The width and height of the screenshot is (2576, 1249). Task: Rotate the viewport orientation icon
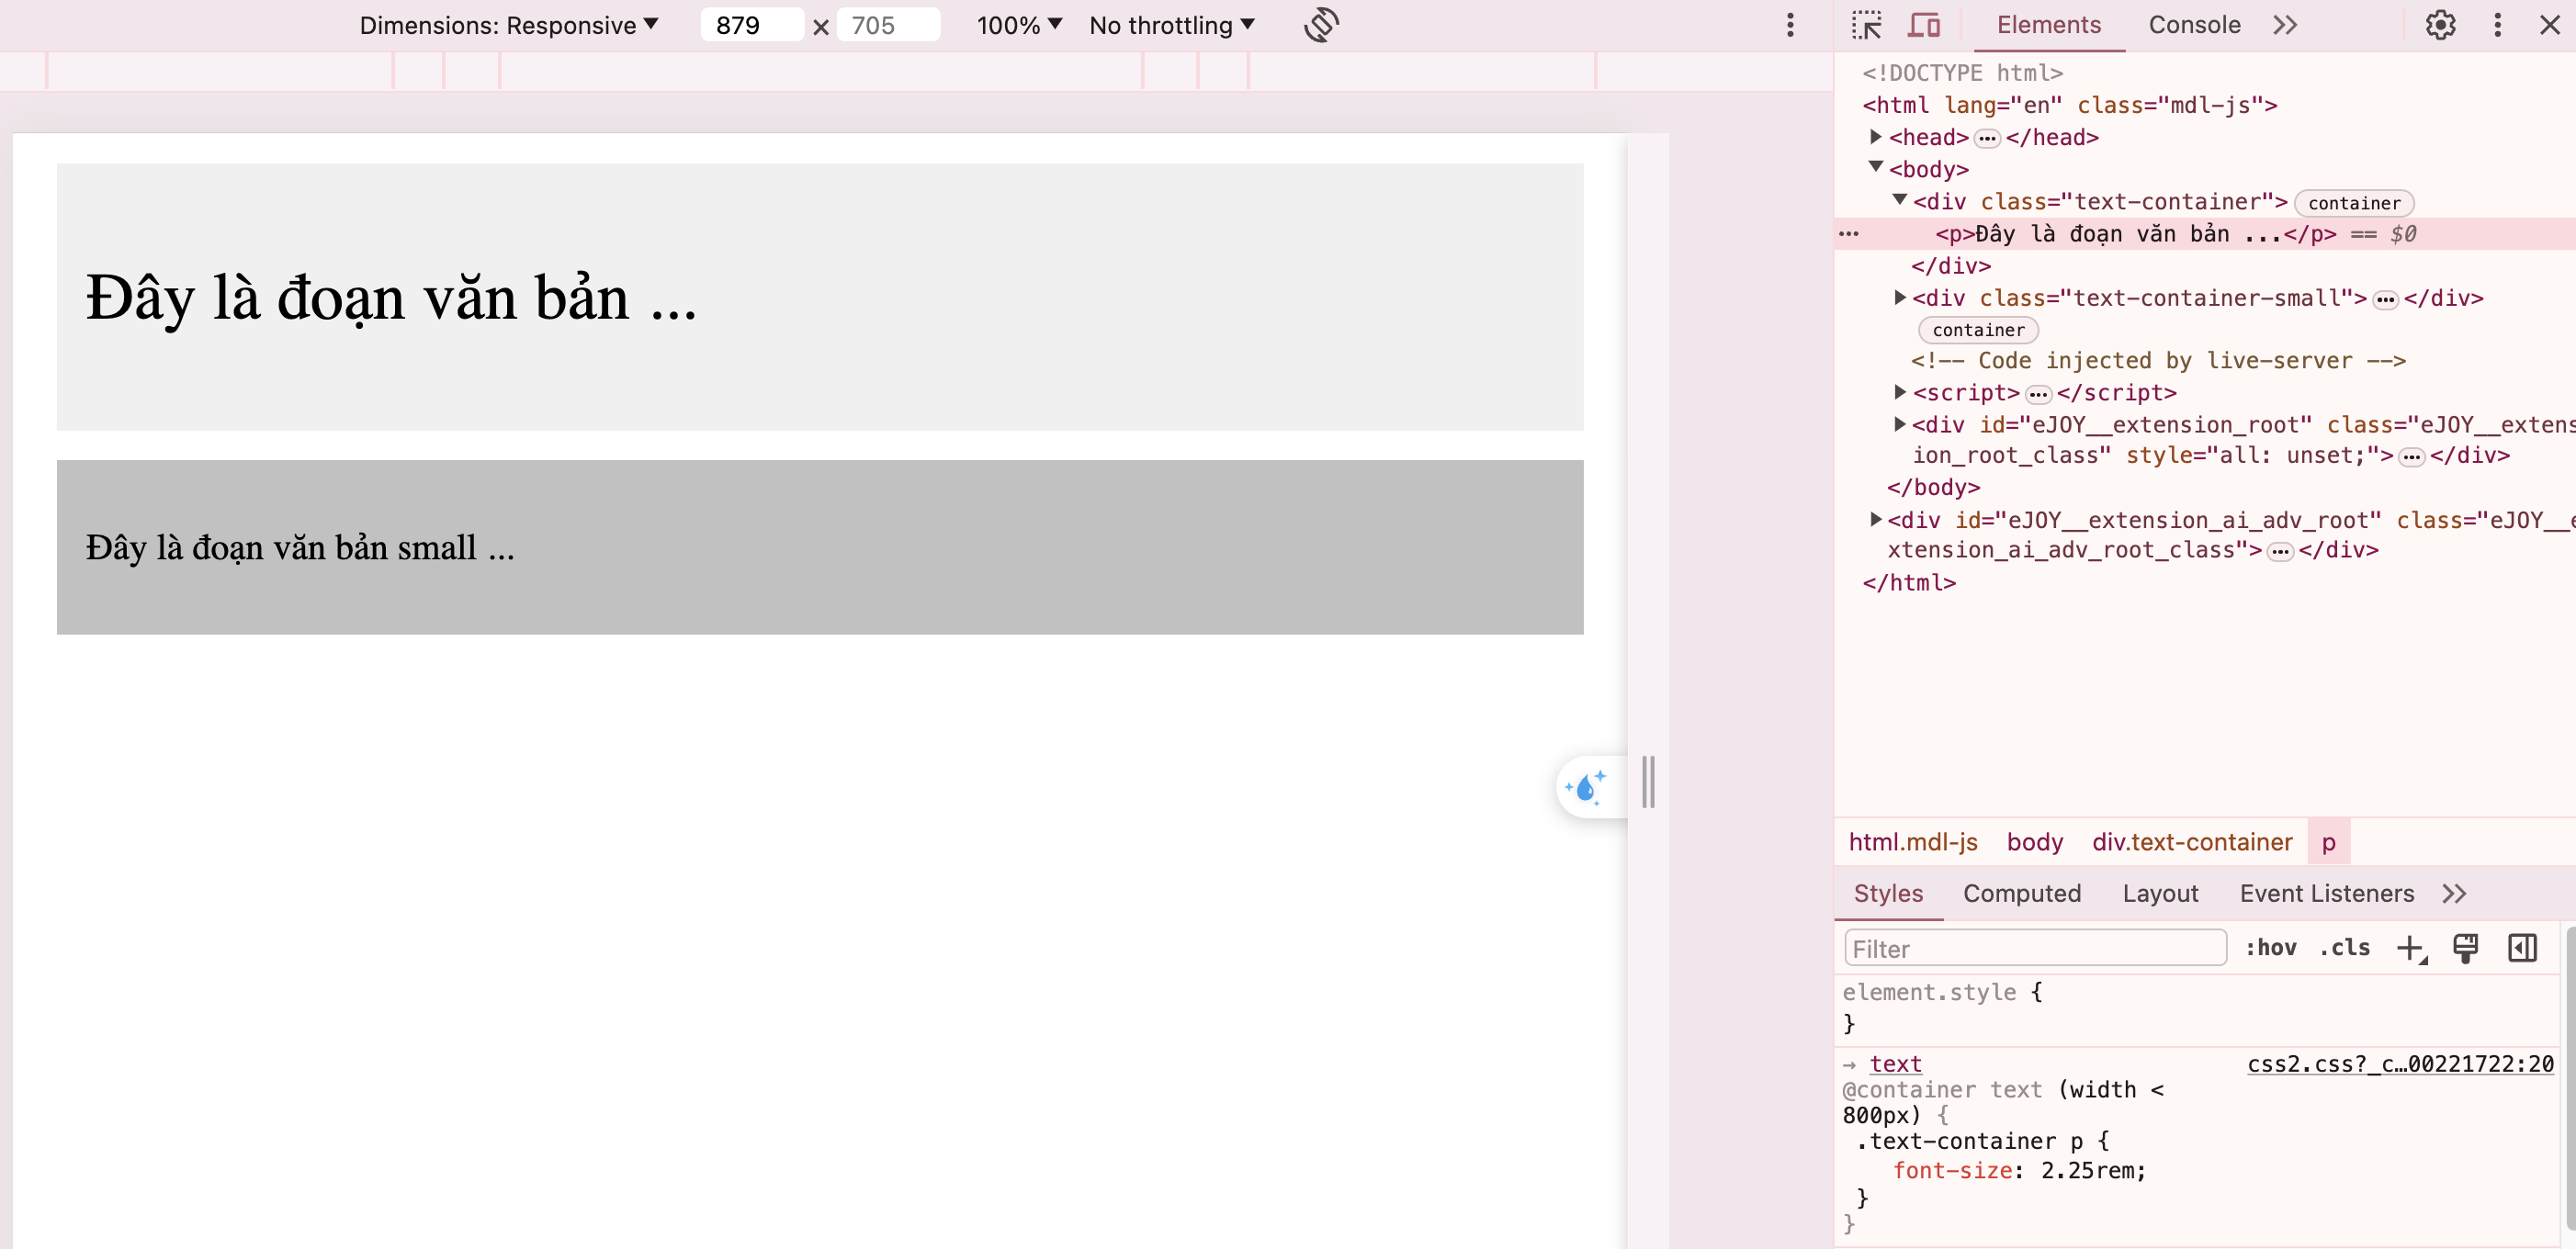click(1321, 25)
